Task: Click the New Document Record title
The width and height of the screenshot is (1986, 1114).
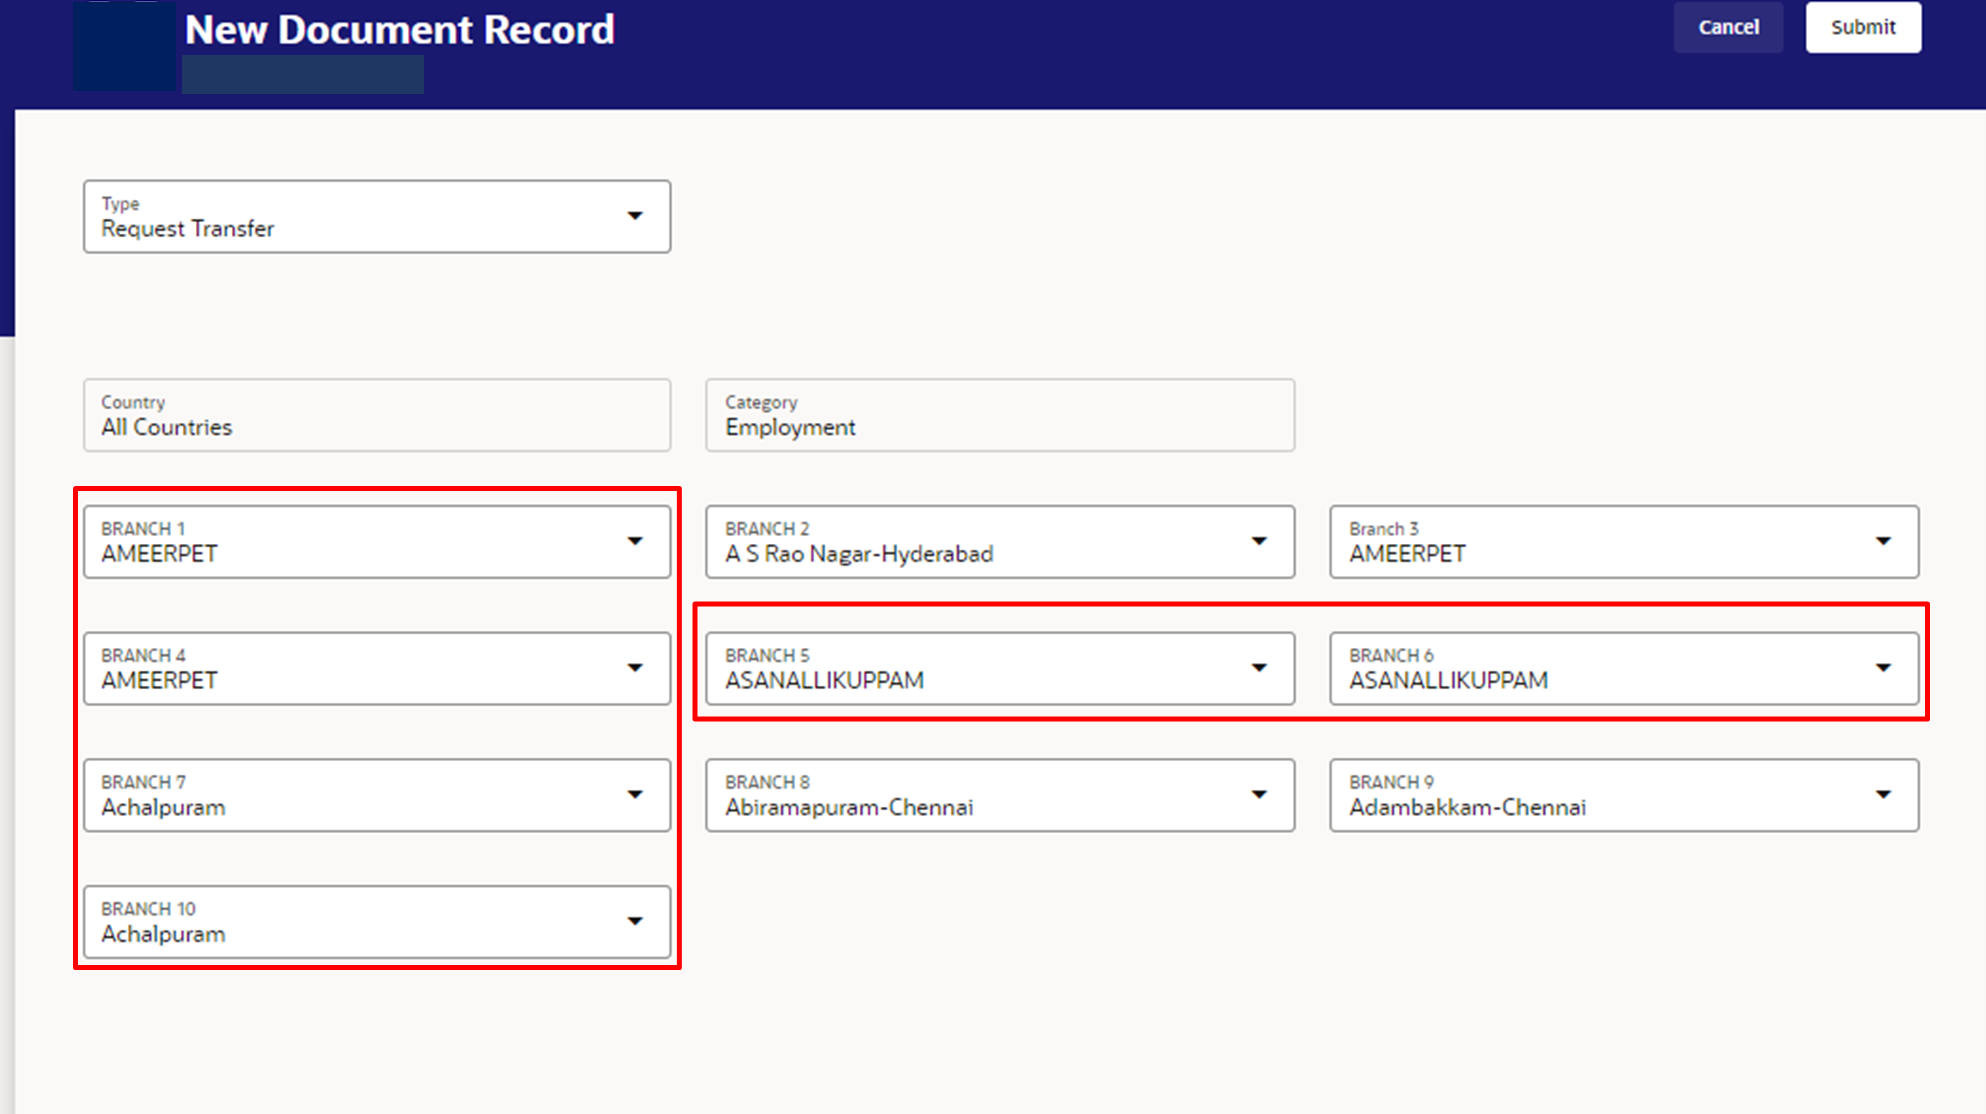Action: coord(399,30)
